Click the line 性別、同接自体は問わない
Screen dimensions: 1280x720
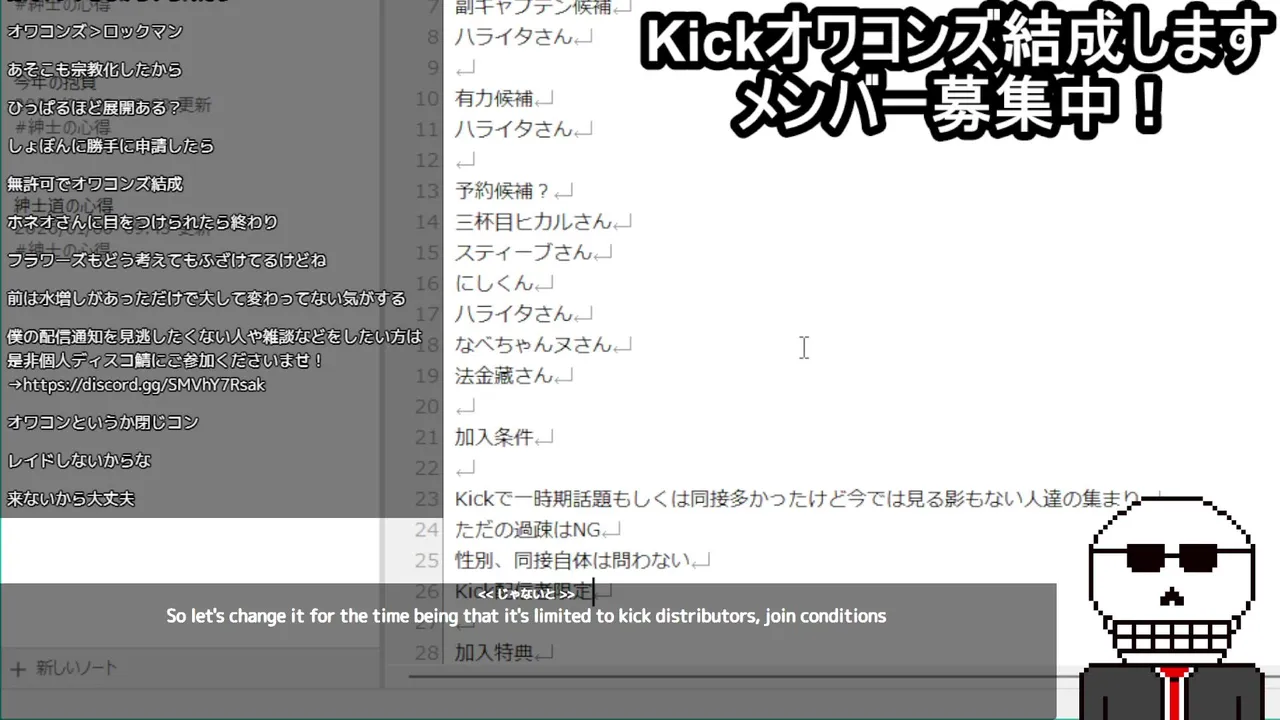point(573,560)
